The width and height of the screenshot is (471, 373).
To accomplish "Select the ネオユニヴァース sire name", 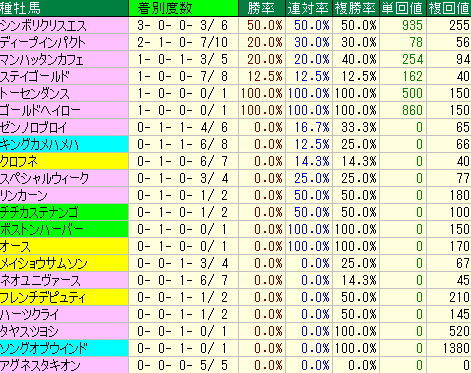I will 40,280.
